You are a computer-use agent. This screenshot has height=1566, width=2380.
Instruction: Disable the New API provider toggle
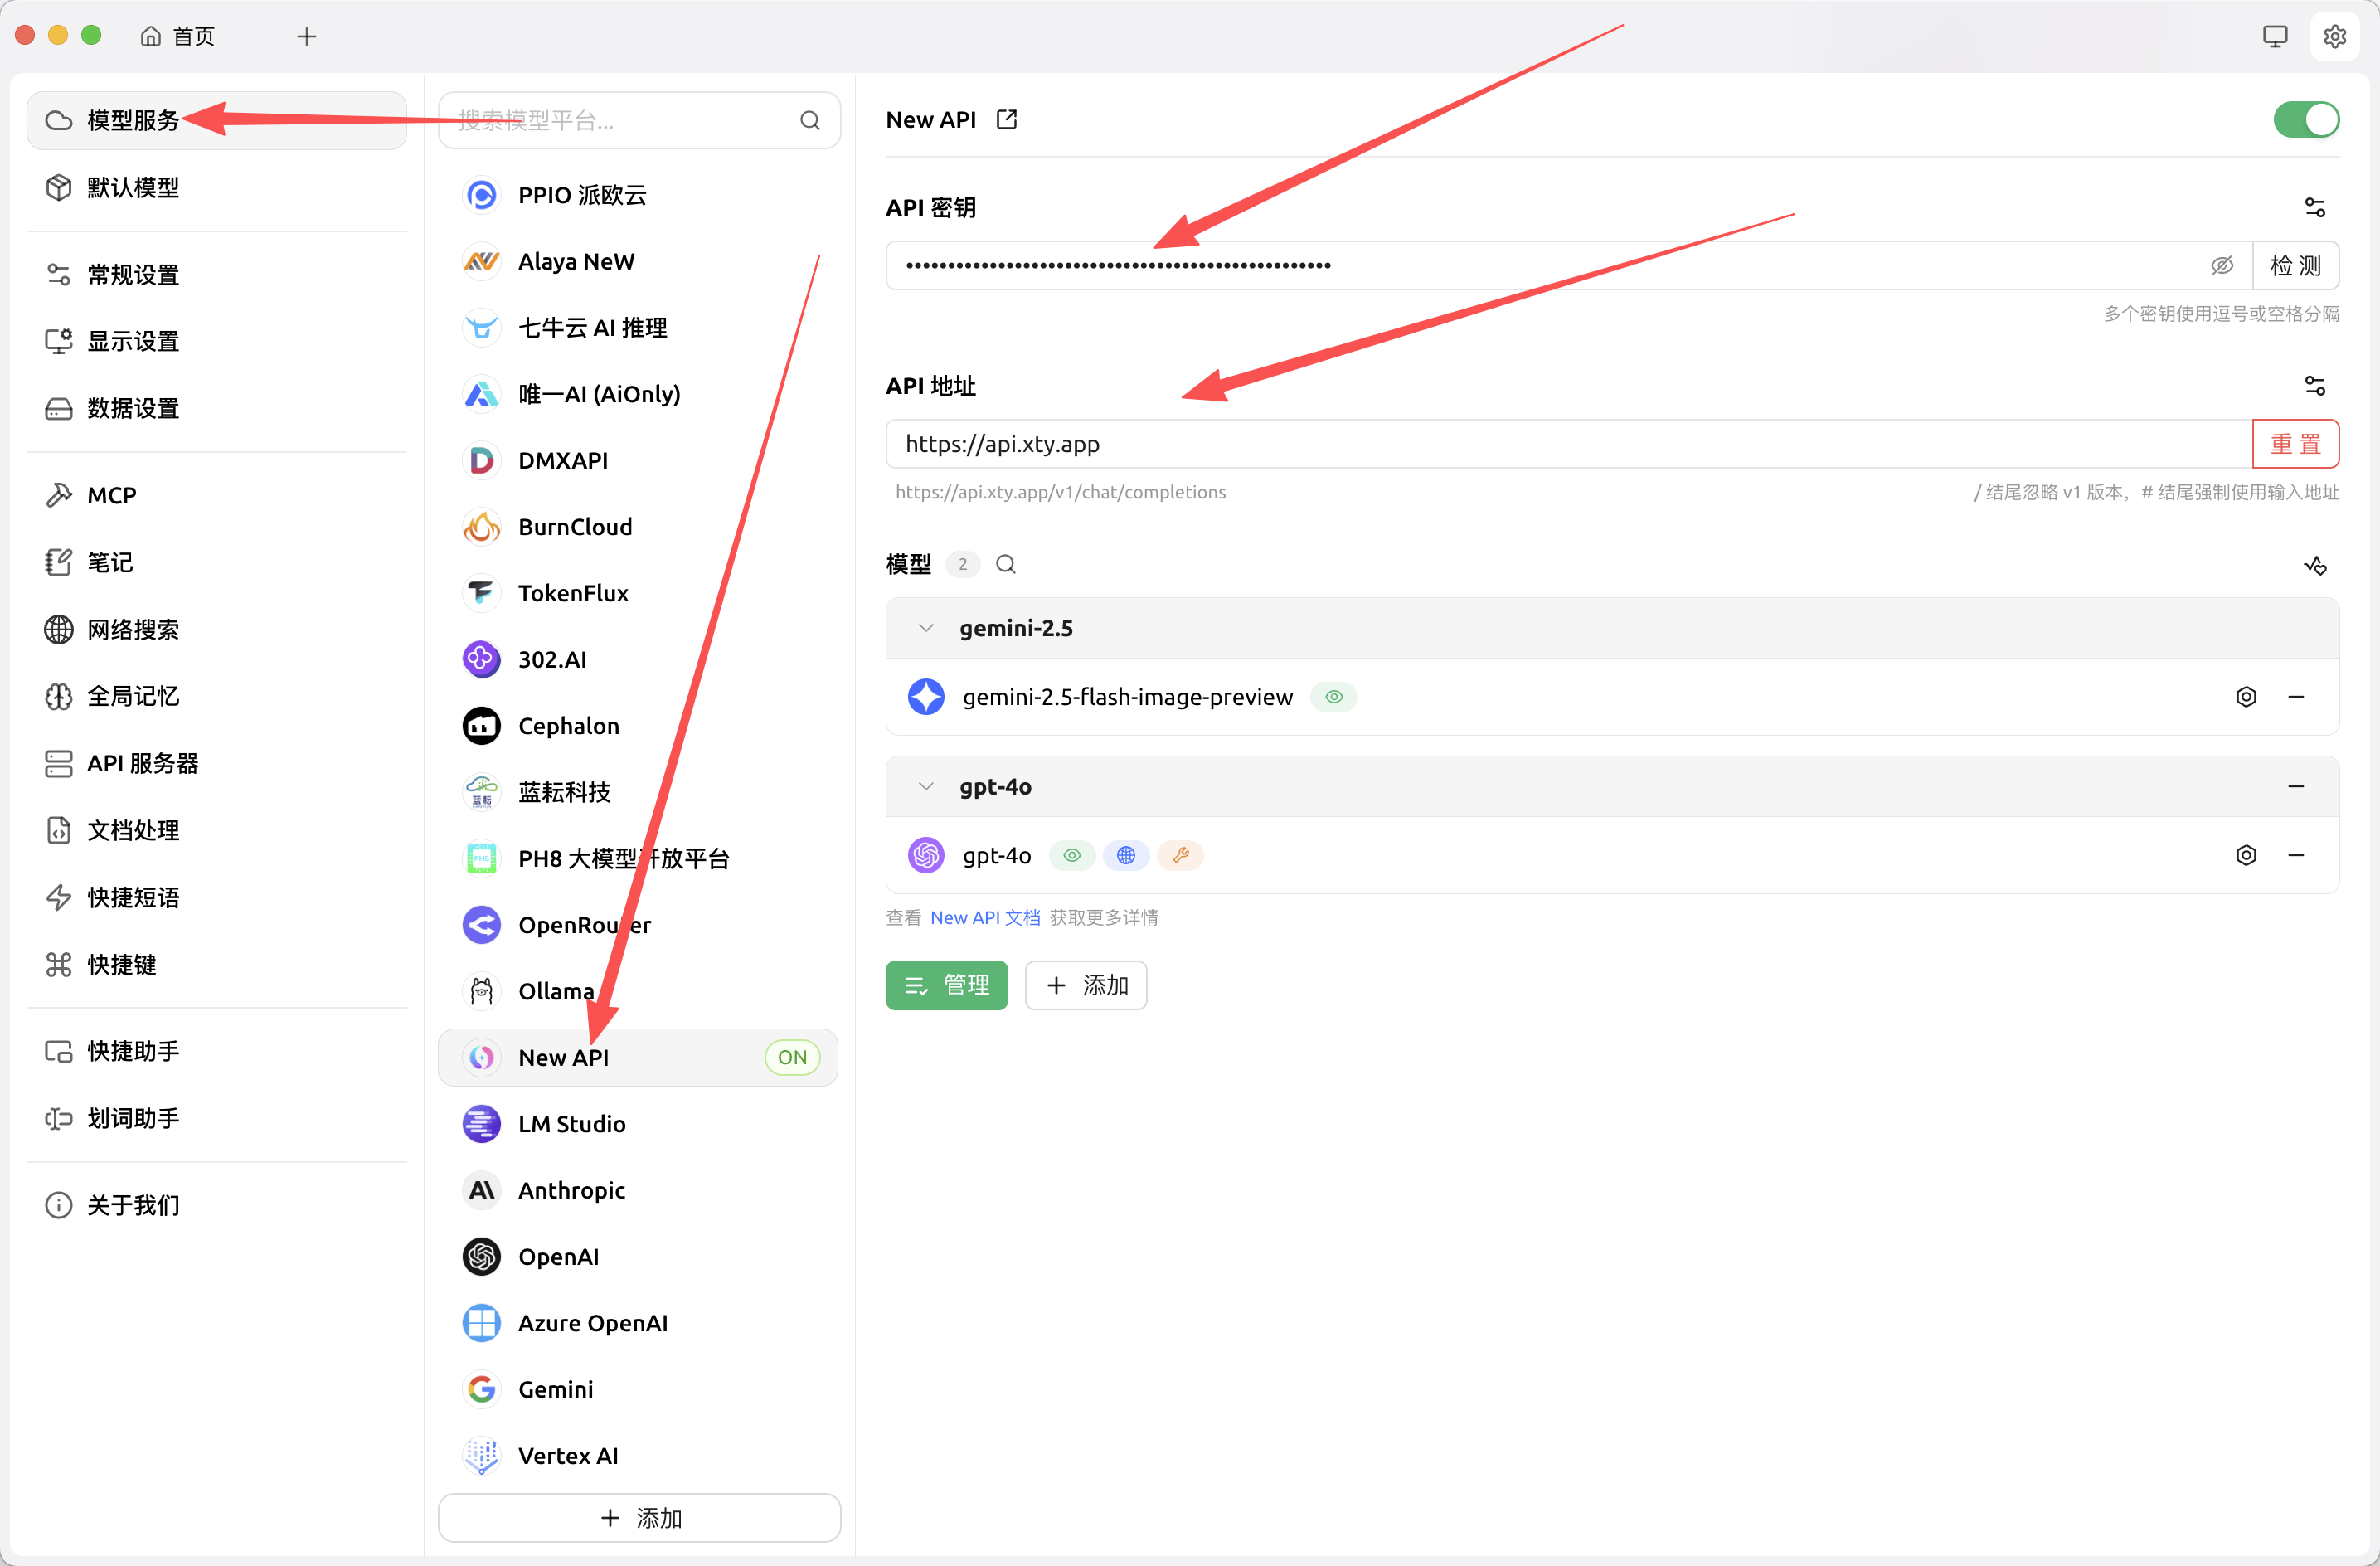pyautogui.click(x=2306, y=119)
